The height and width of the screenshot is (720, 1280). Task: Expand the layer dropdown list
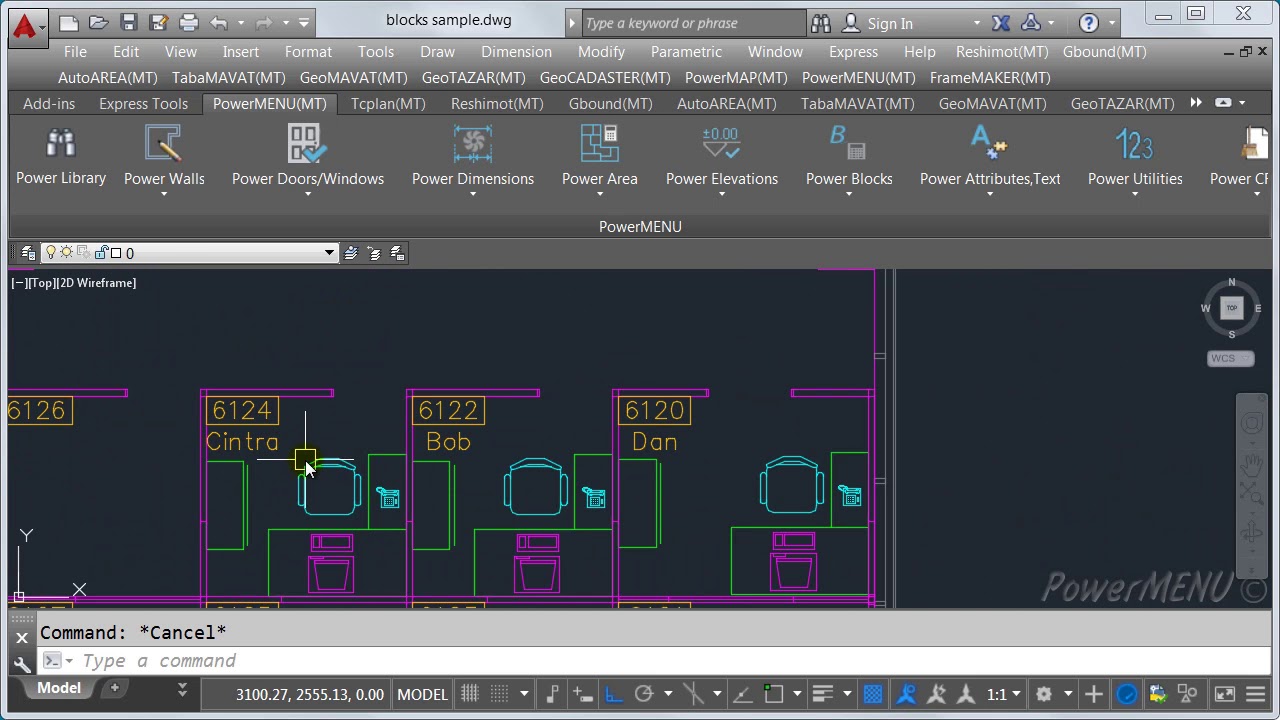tap(329, 253)
